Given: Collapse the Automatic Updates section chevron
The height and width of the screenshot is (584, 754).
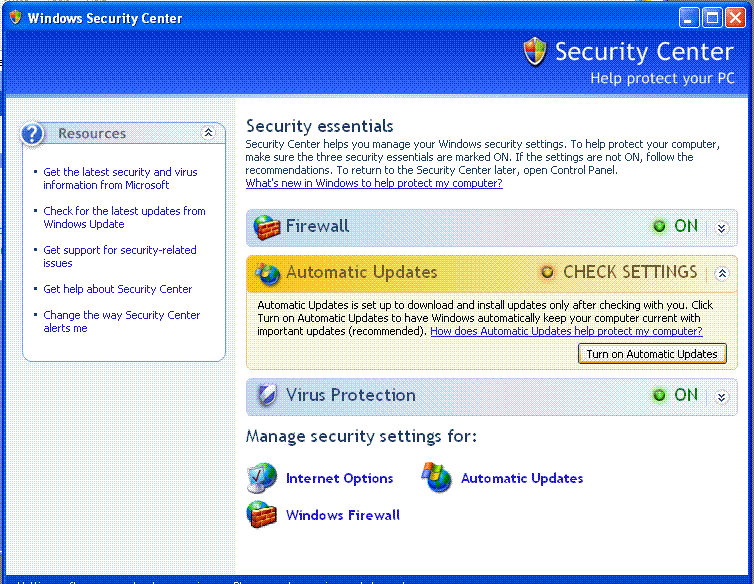Looking at the screenshot, I should [x=721, y=274].
